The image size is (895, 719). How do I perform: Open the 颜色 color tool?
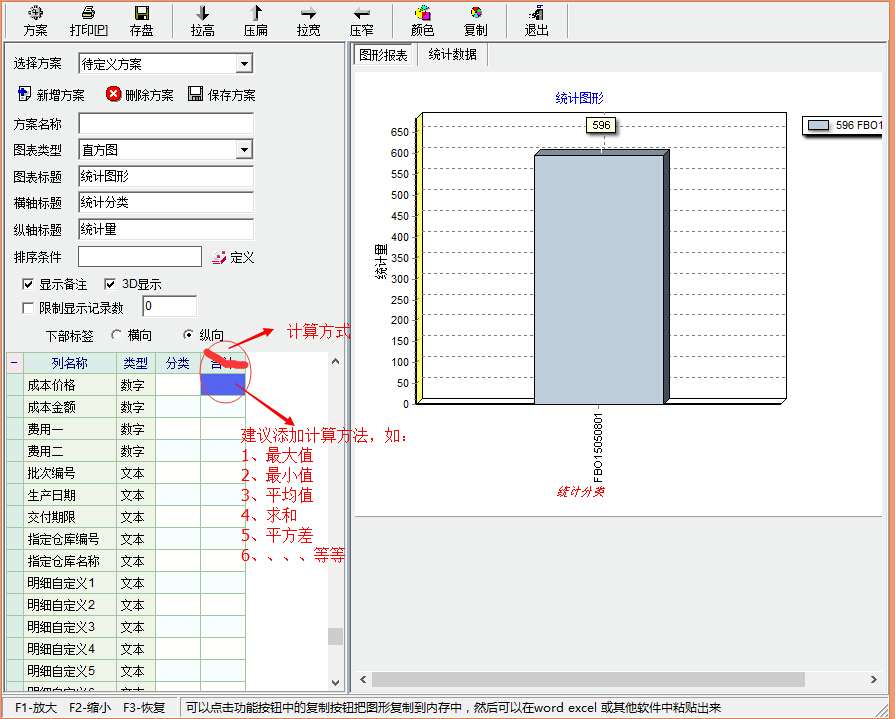[422, 14]
